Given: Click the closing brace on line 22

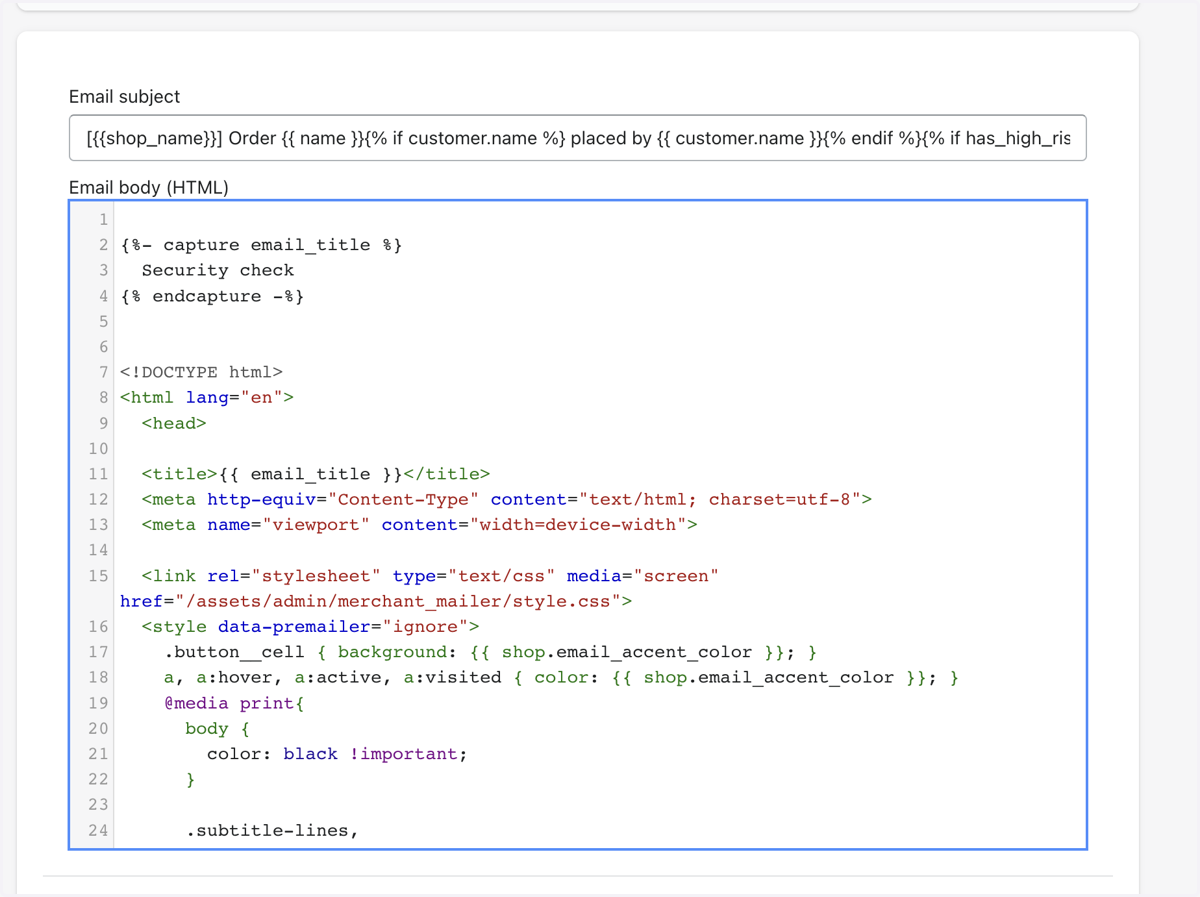Looking at the screenshot, I should [191, 779].
